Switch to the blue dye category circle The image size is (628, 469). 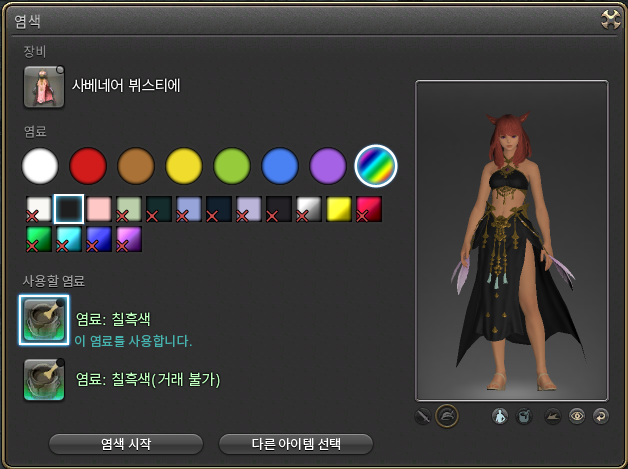[x=280, y=166]
